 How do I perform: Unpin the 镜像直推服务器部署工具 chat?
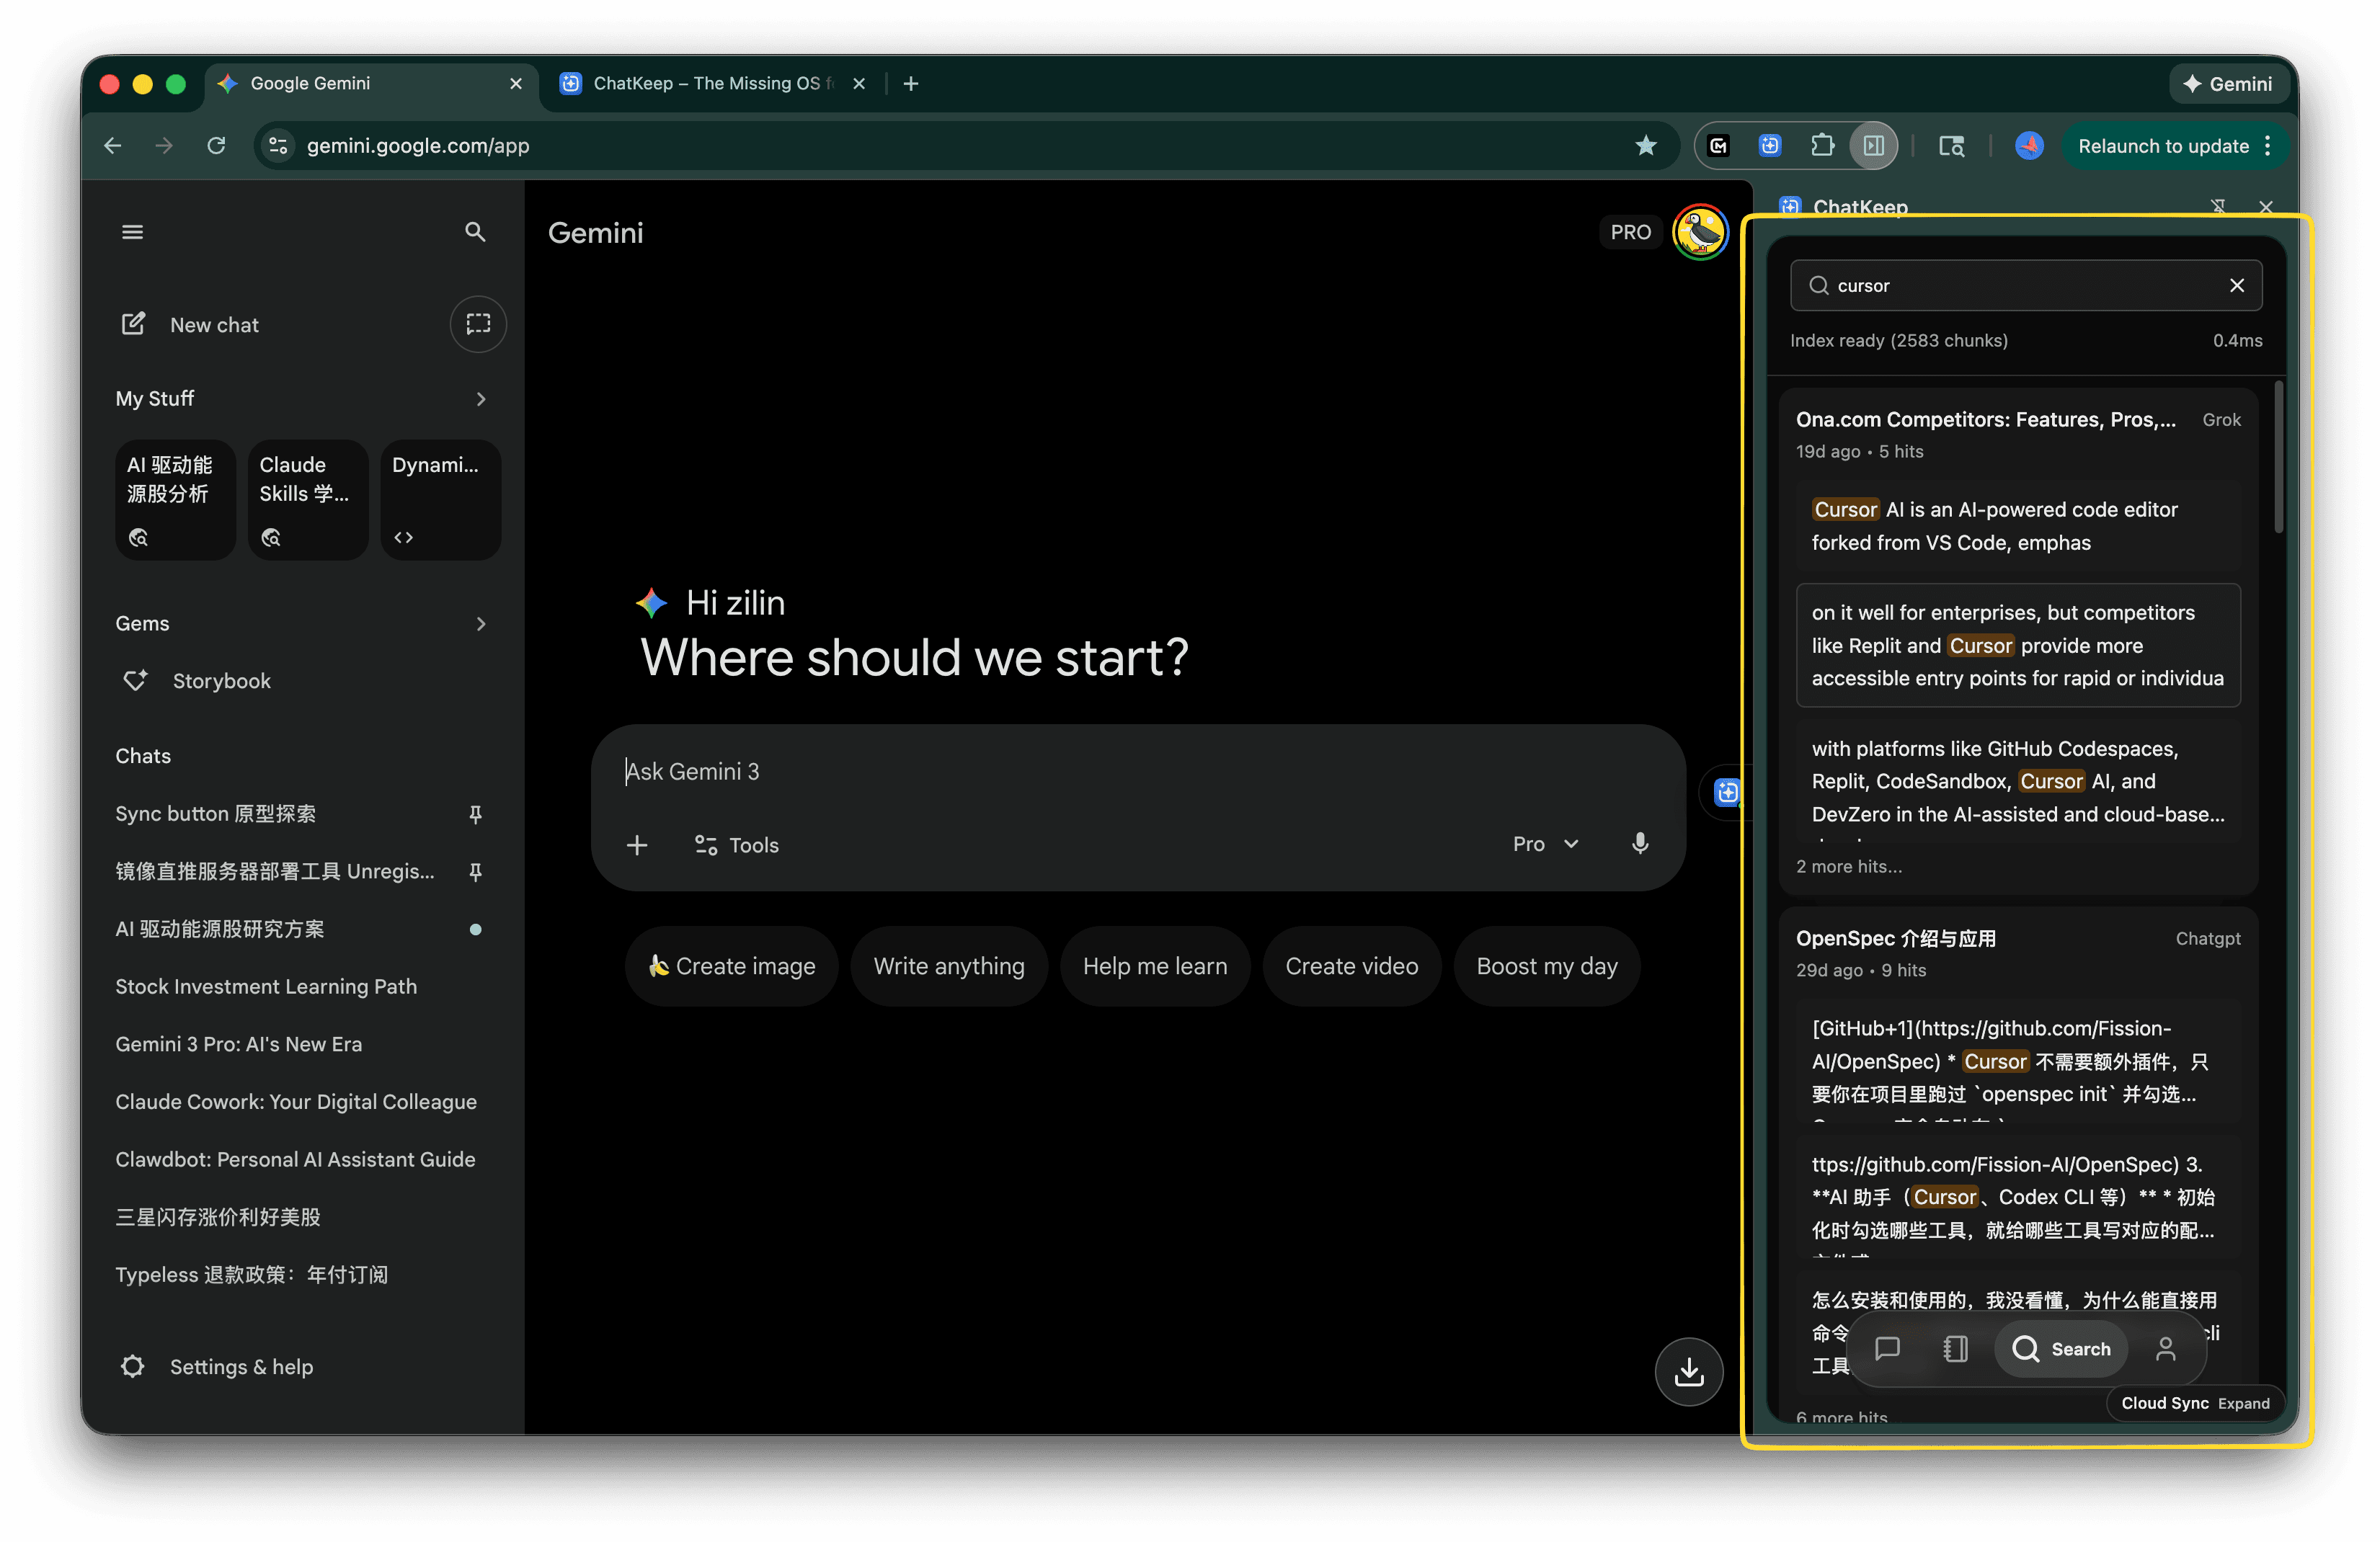point(477,871)
